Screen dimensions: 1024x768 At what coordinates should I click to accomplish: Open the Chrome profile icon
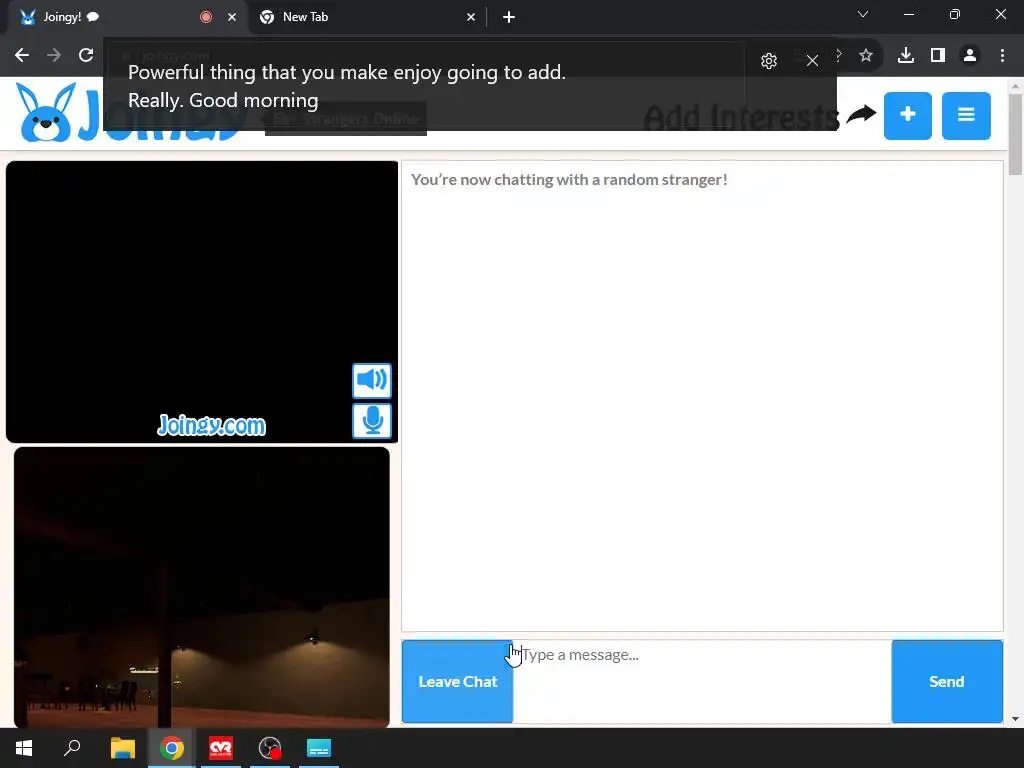click(970, 55)
